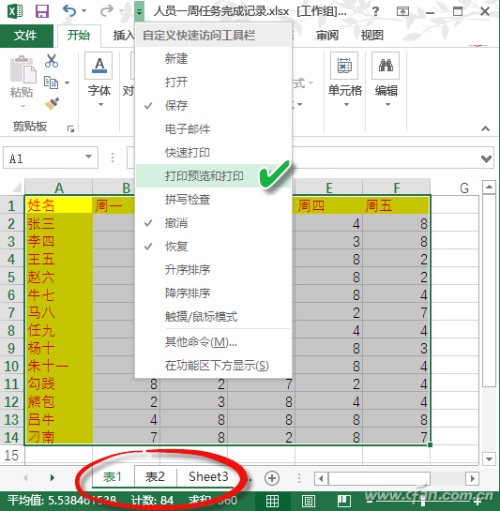Switch to the 表2 sheet tab
This screenshot has height=511, width=500.
(x=155, y=477)
